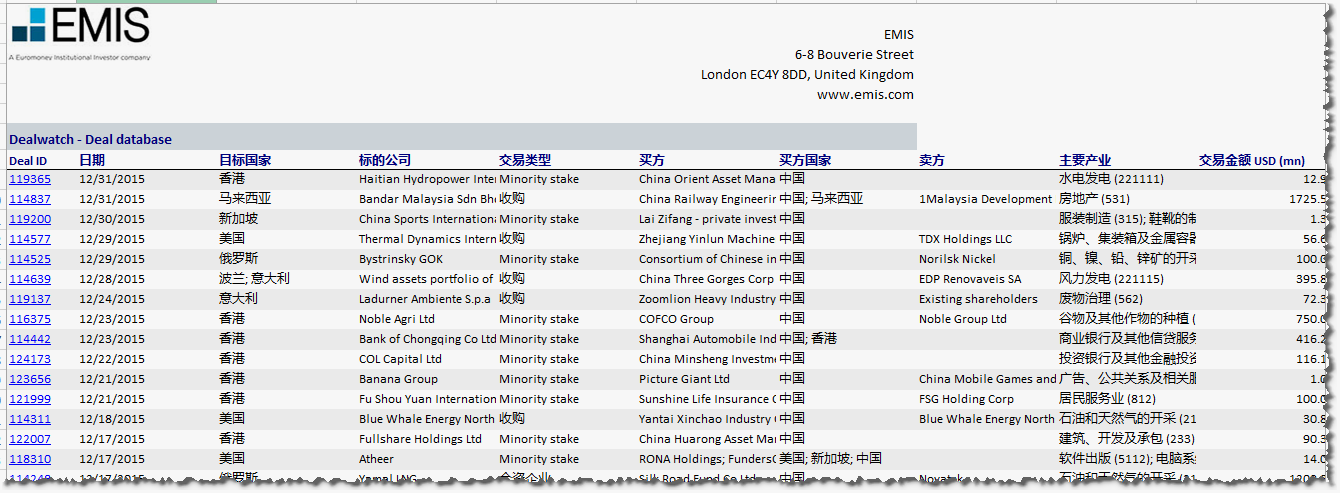The image size is (1340, 493).
Task: Select seller 'TDX Holdings LLC' cell
Action: tap(965, 239)
